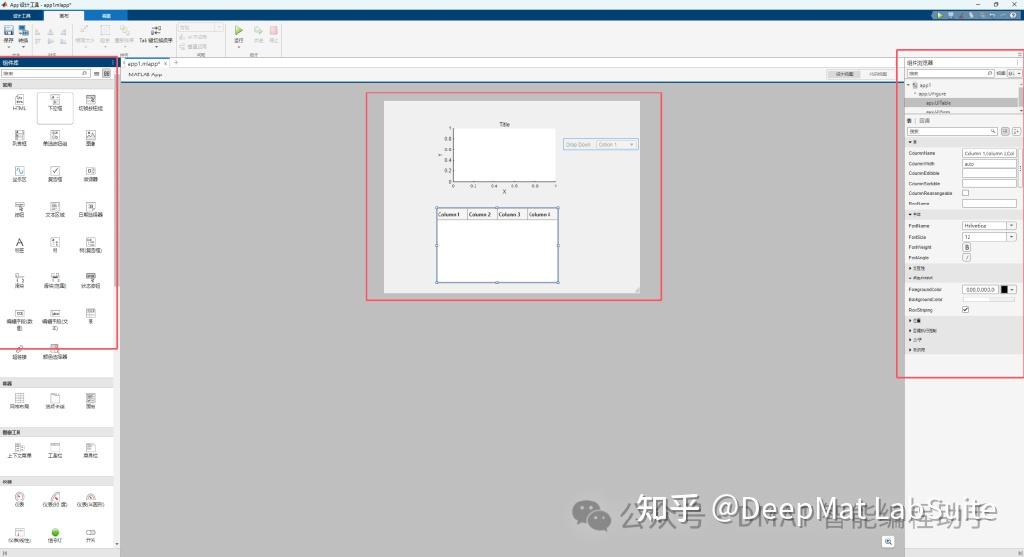1024x557 pixels.
Task: Toggle italic FontAngle button
Action: 967,257
